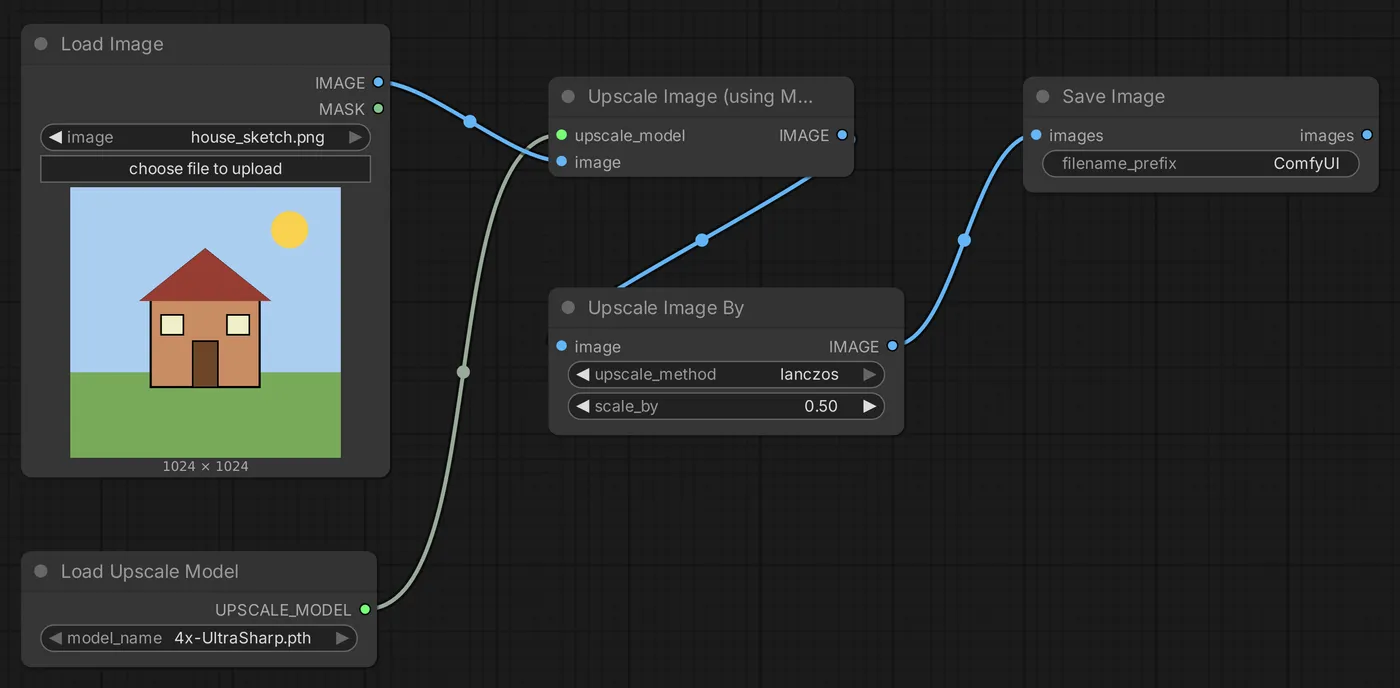This screenshot has width=1400, height=688.
Task: Click the image input port on Upscale Image (using Model)
Action: (561, 162)
